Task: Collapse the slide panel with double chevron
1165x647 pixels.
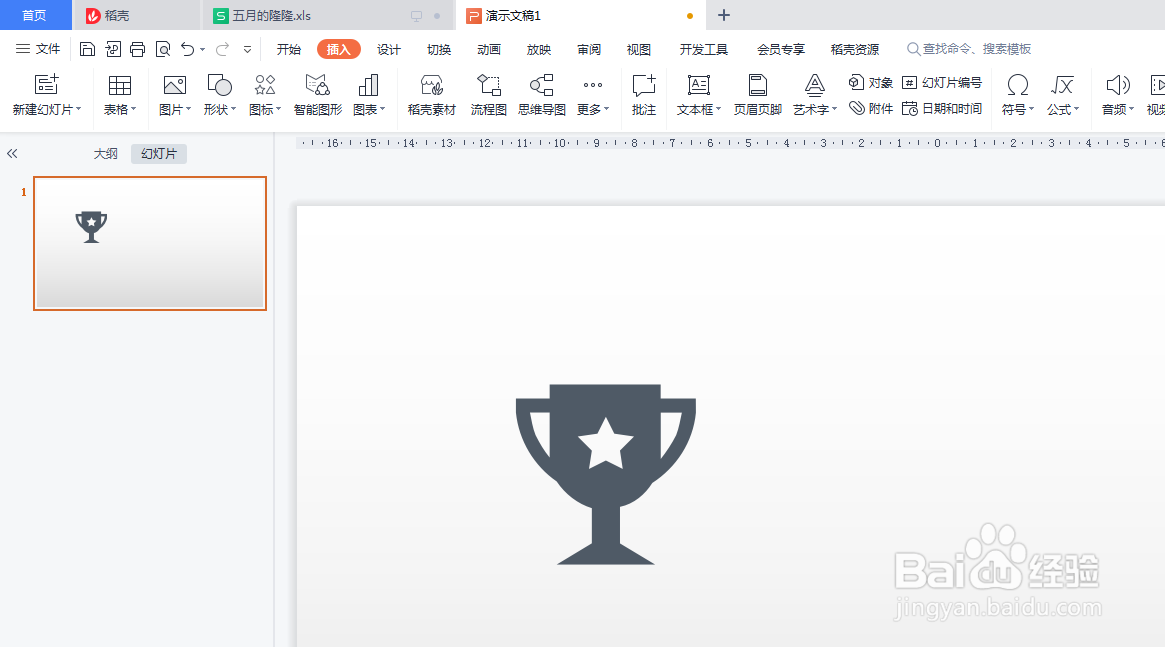Action: pyautogui.click(x=12, y=154)
